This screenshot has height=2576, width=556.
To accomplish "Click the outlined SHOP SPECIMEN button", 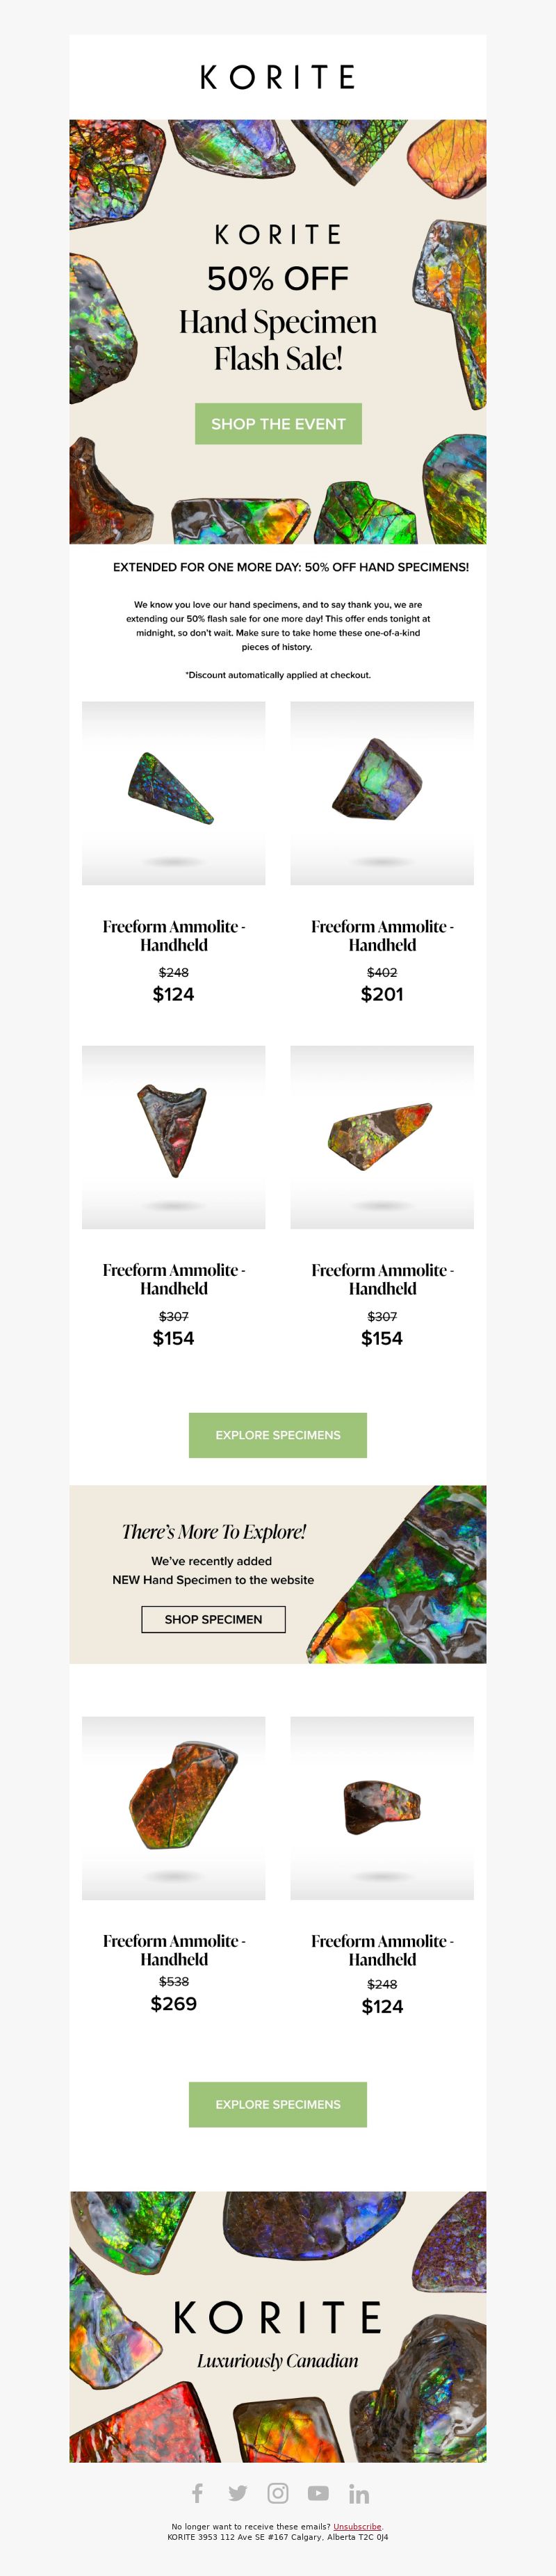I will point(213,1619).
